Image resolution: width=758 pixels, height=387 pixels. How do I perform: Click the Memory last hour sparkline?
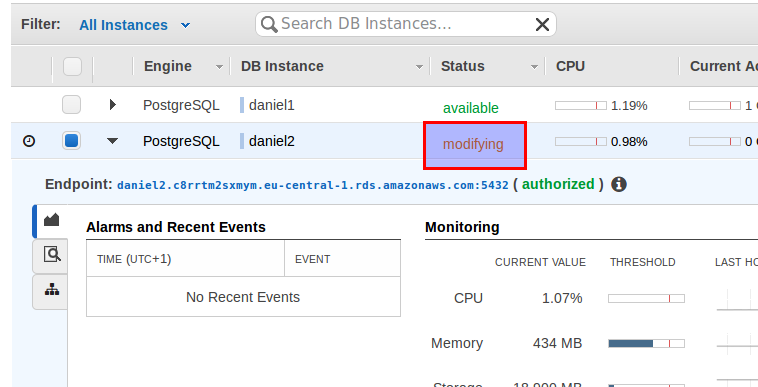737,344
